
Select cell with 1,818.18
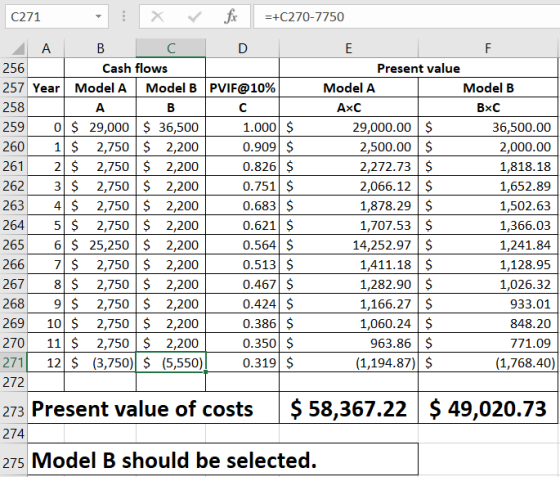[x=488, y=166]
